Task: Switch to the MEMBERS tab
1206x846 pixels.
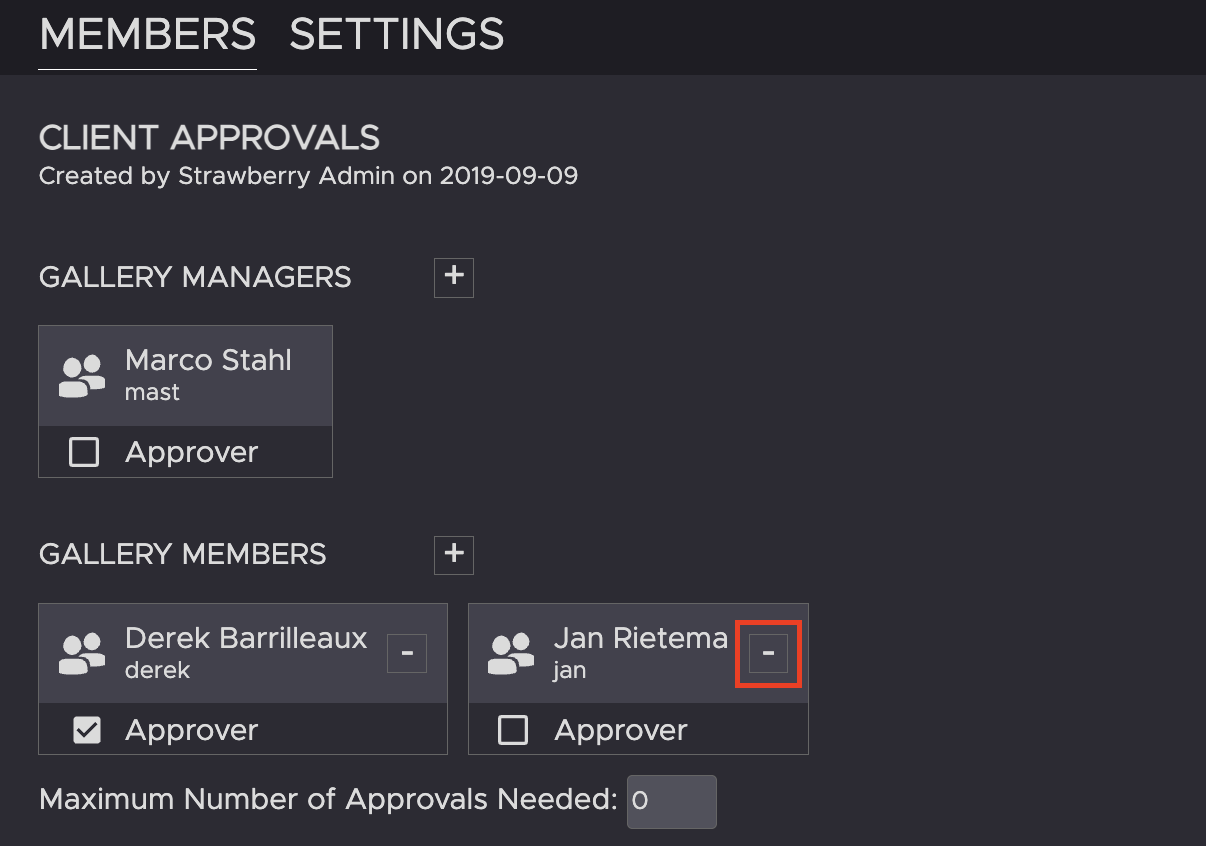Action: pyautogui.click(x=147, y=35)
